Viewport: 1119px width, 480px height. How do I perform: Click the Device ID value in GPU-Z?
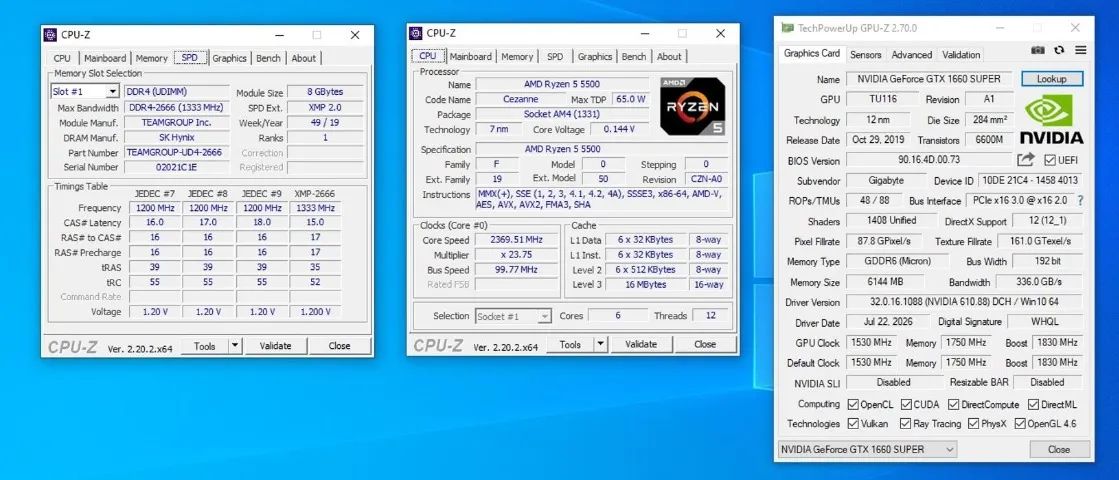1030,181
